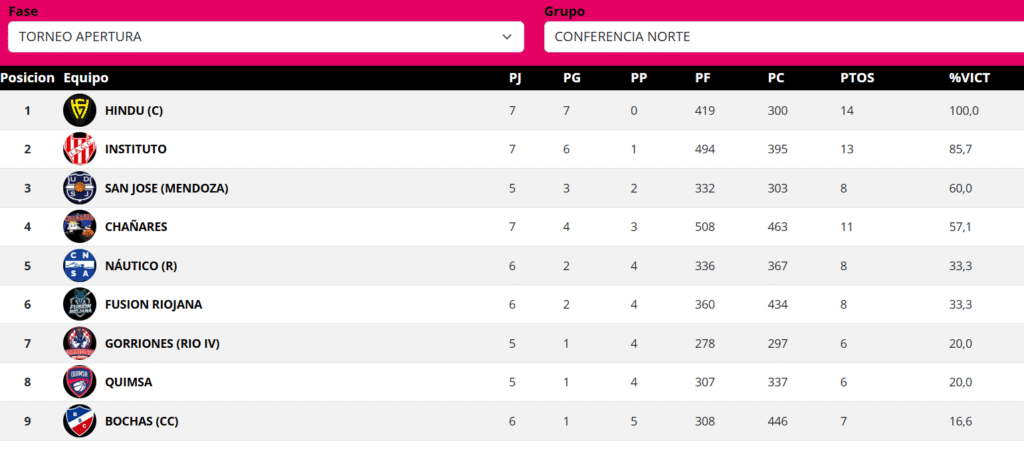
Task: Click the Náutico (R) team badge
Action: tap(79, 266)
